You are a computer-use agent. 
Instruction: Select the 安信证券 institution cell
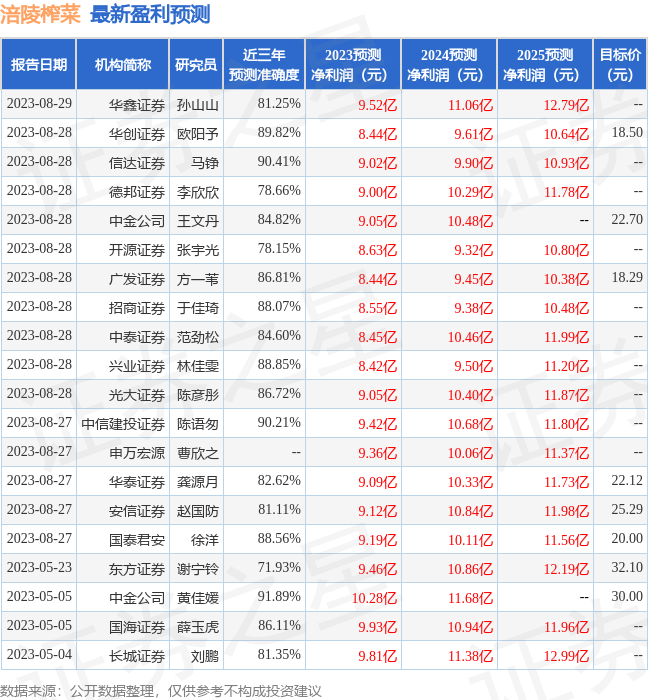pos(123,510)
